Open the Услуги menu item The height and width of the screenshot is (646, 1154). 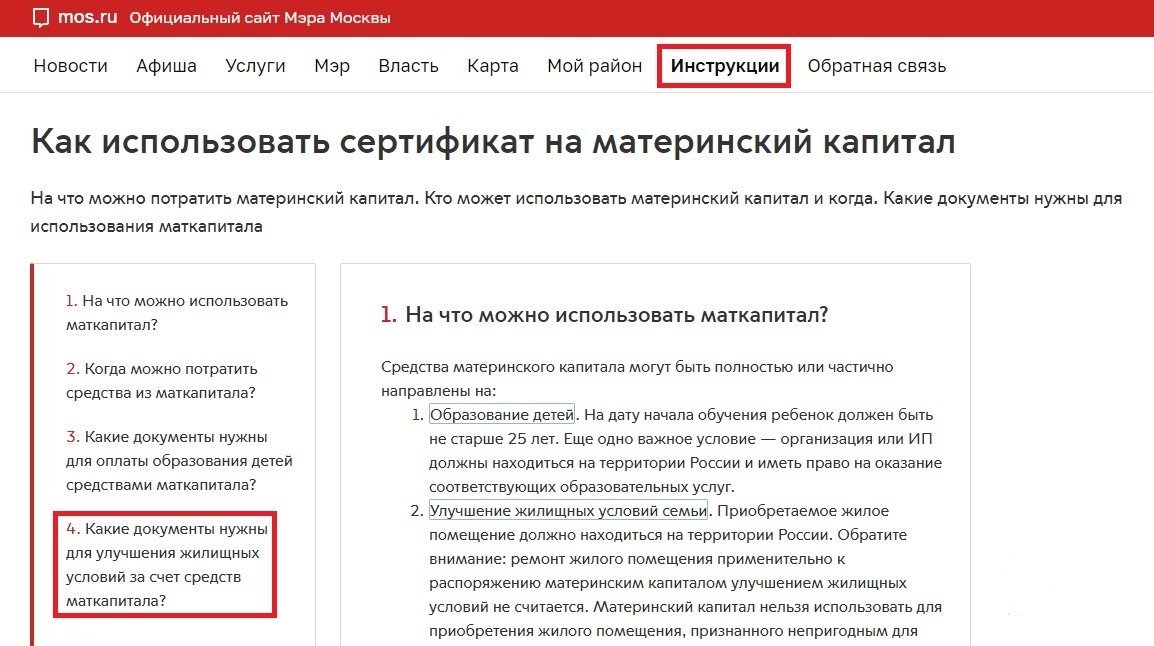255,65
